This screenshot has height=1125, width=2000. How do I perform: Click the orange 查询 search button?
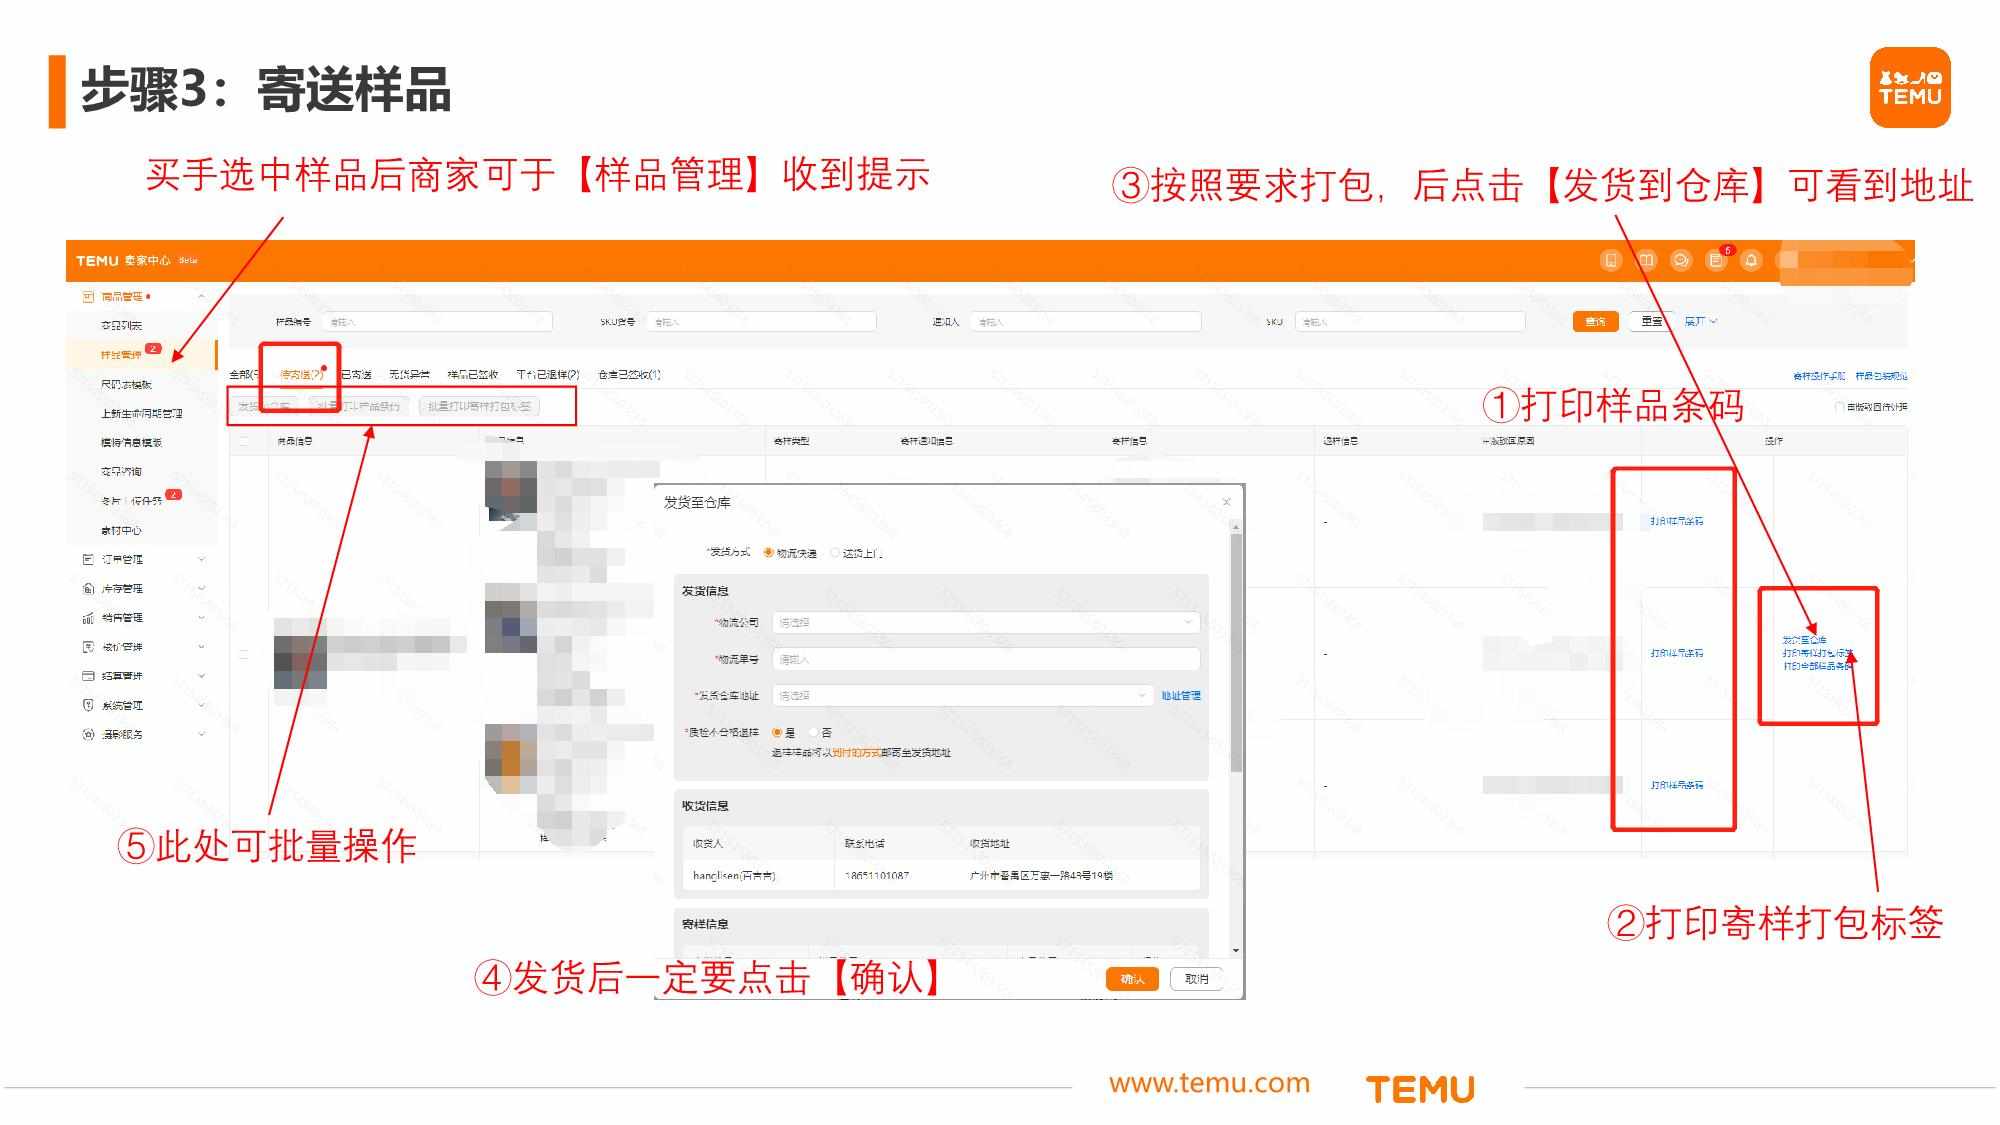pos(1595,321)
